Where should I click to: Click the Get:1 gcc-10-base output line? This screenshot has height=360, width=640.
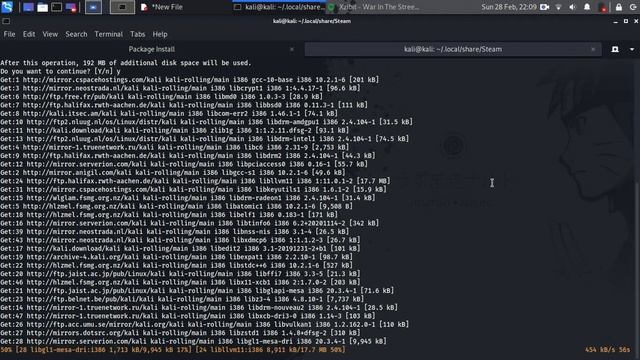pos(189,80)
